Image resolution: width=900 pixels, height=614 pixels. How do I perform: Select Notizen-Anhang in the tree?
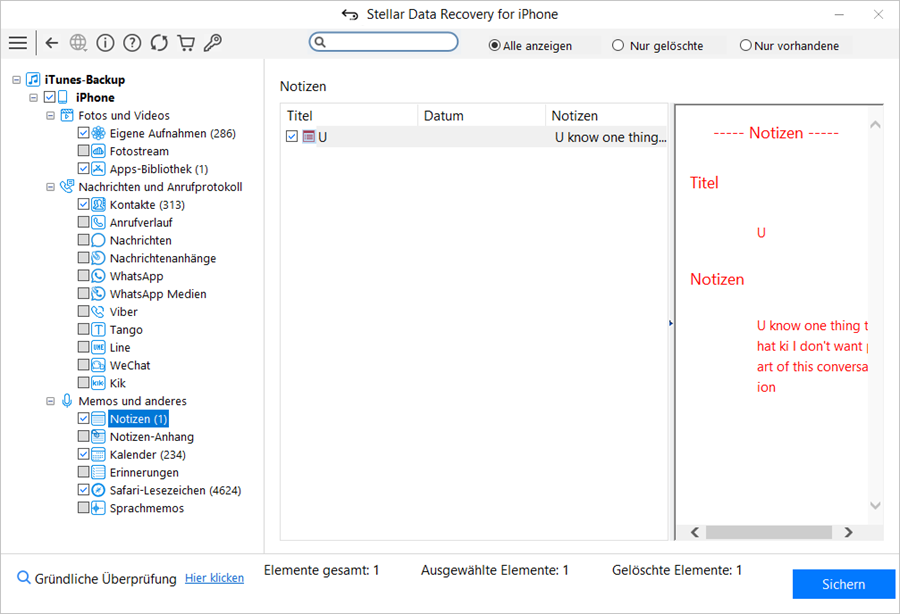[x=152, y=437]
